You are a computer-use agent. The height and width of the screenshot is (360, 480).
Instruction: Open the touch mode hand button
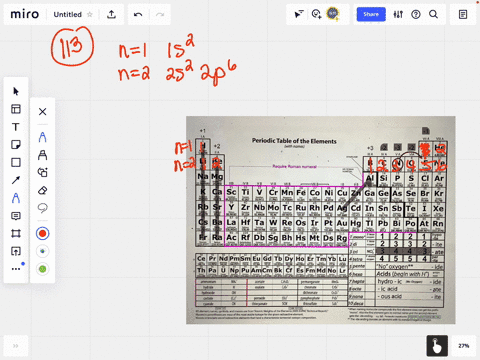[x=437, y=346]
